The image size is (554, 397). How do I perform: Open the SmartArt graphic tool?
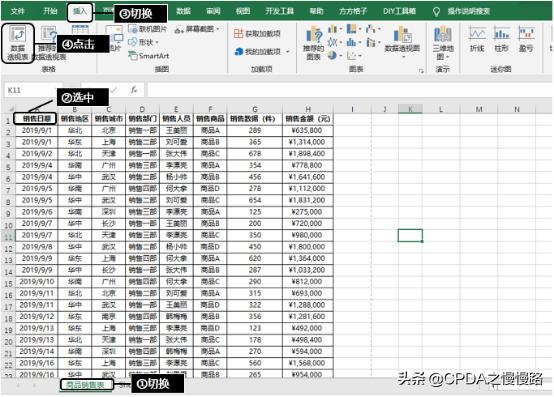click(x=148, y=56)
